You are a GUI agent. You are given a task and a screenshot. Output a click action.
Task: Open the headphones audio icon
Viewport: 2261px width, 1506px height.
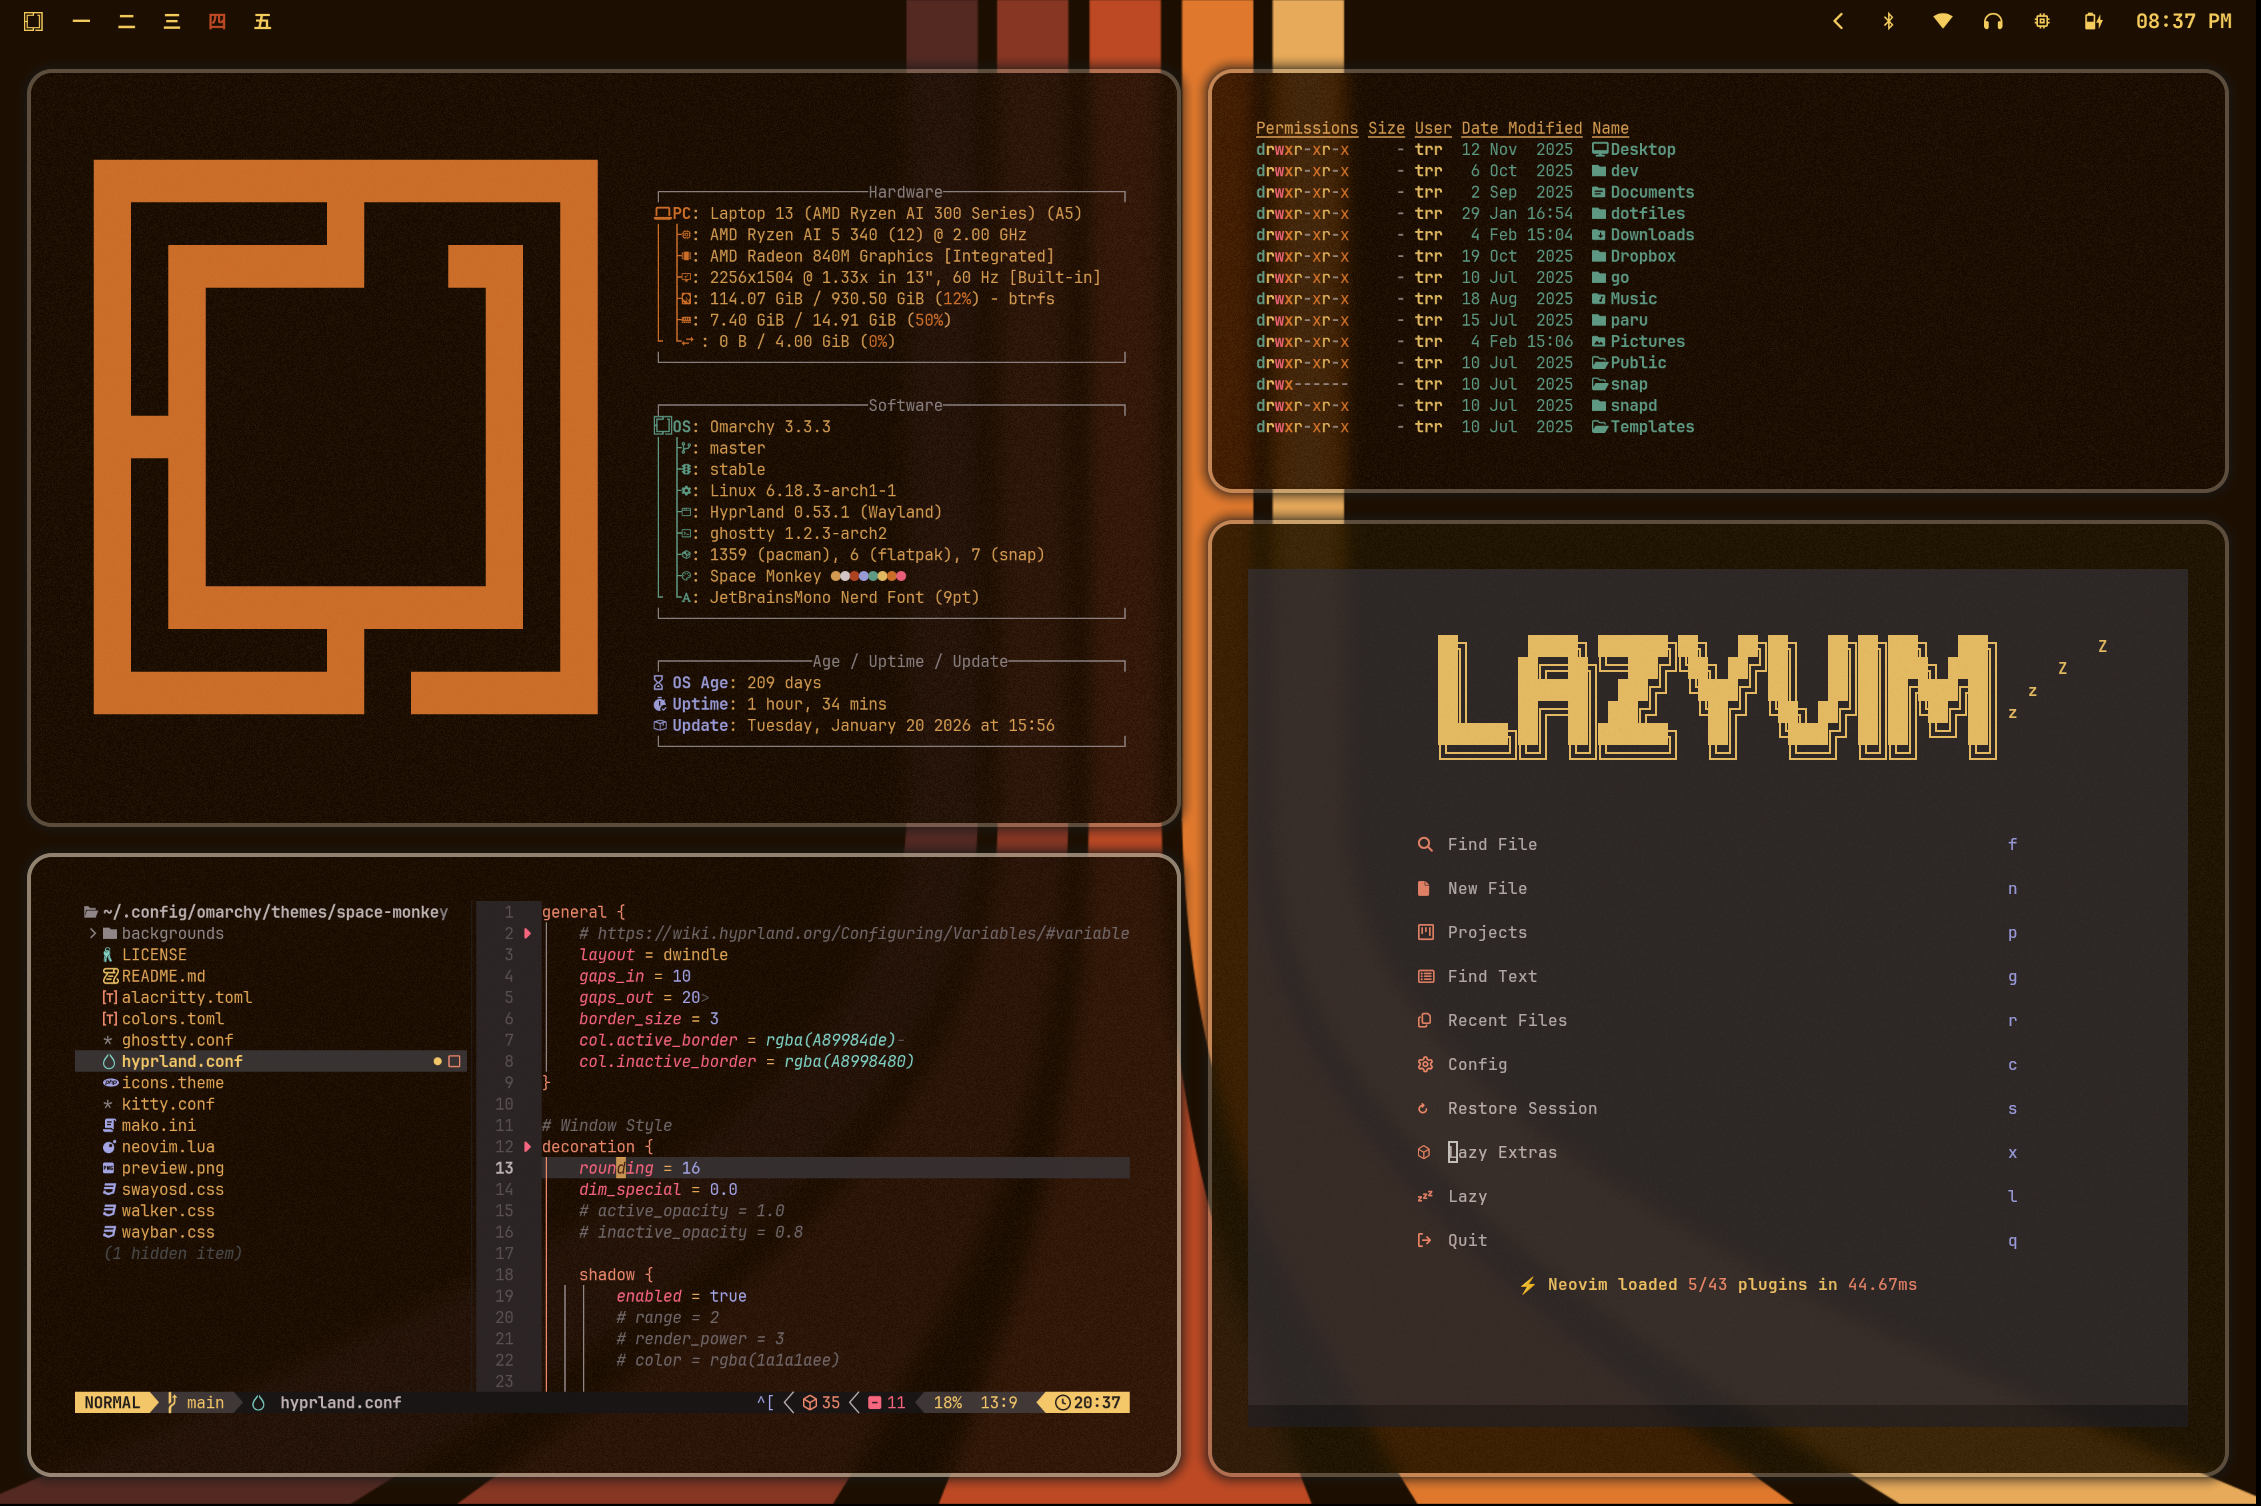tap(1993, 21)
